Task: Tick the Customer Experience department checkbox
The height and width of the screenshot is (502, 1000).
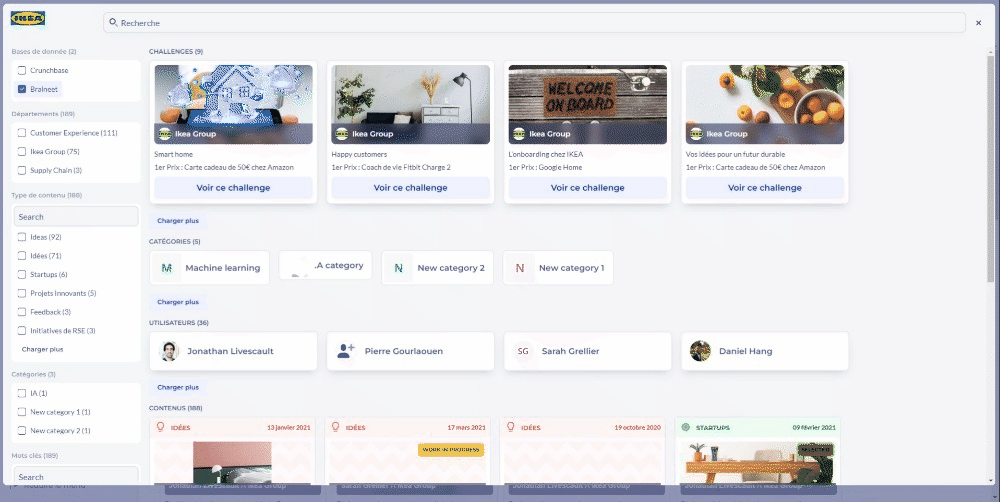Action: (x=22, y=133)
